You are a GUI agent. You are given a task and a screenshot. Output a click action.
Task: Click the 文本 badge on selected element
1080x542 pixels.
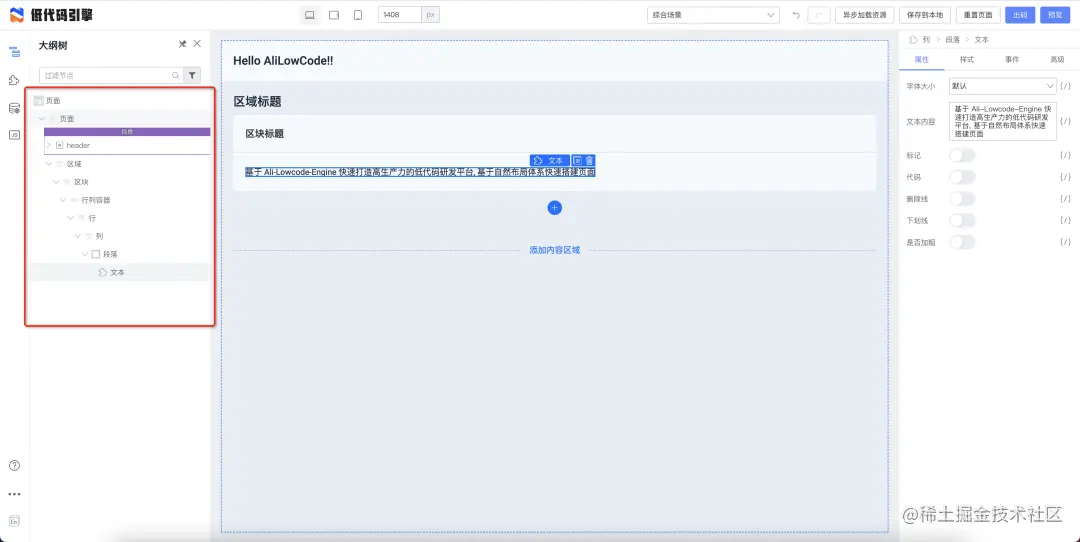[550, 160]
